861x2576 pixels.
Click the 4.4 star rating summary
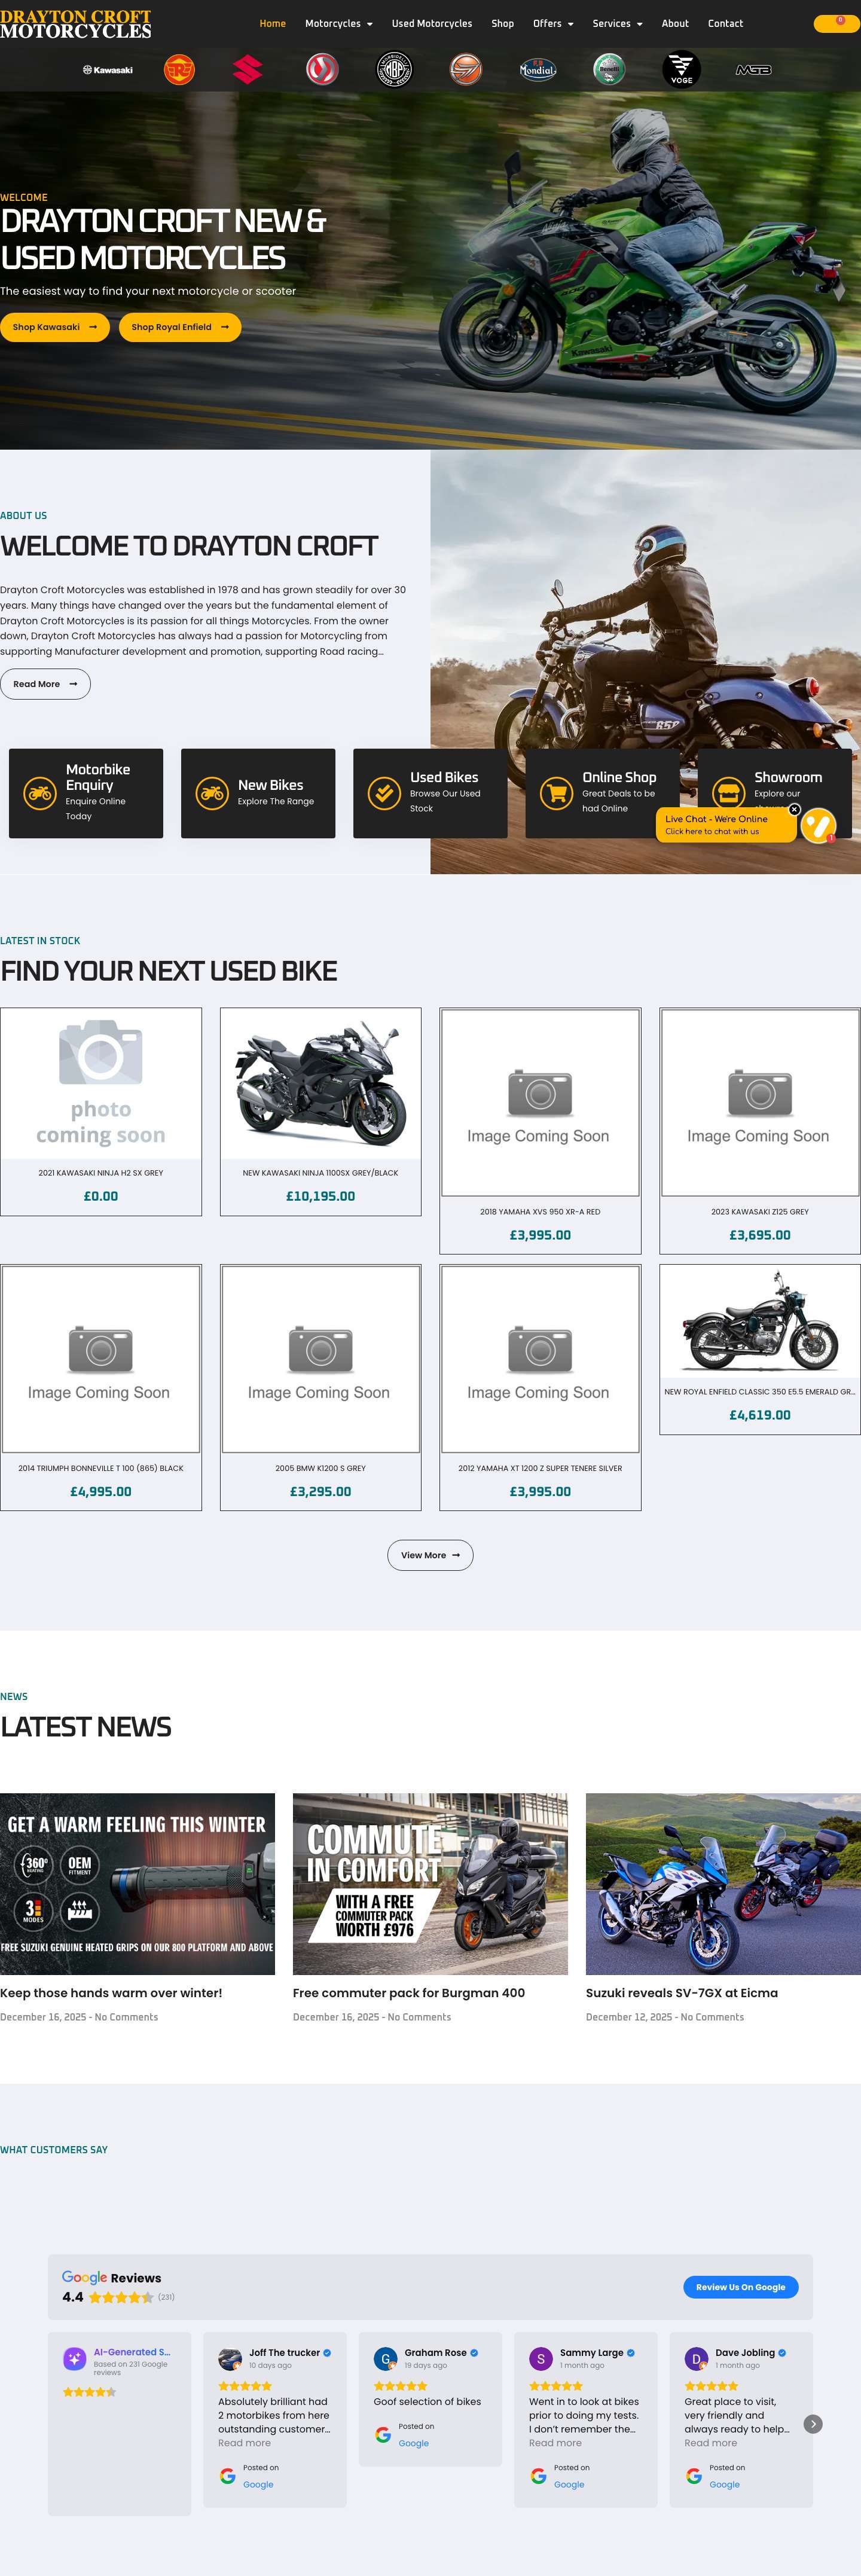coord(118,2297)
